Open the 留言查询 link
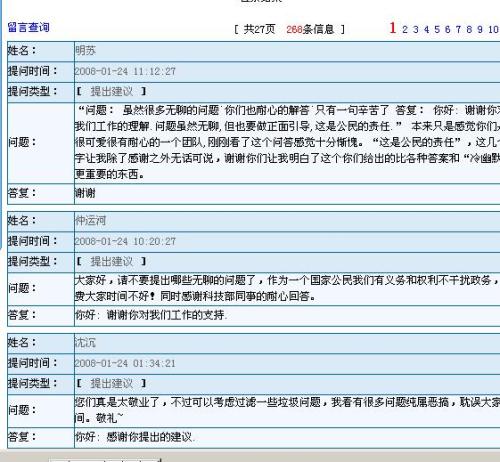Viewport: 500px width, 462px height. click(29, 27)
